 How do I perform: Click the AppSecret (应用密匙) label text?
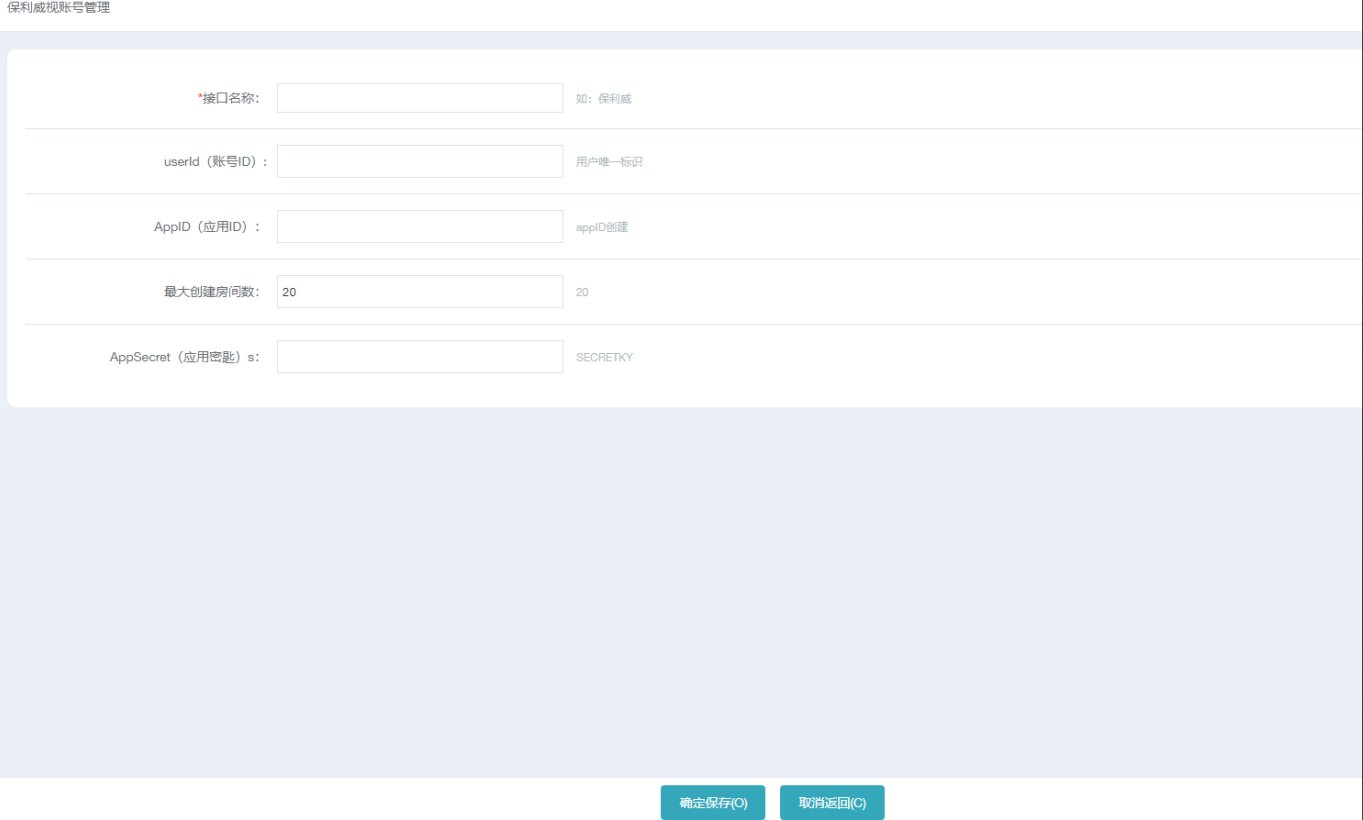tap(184, 357)
